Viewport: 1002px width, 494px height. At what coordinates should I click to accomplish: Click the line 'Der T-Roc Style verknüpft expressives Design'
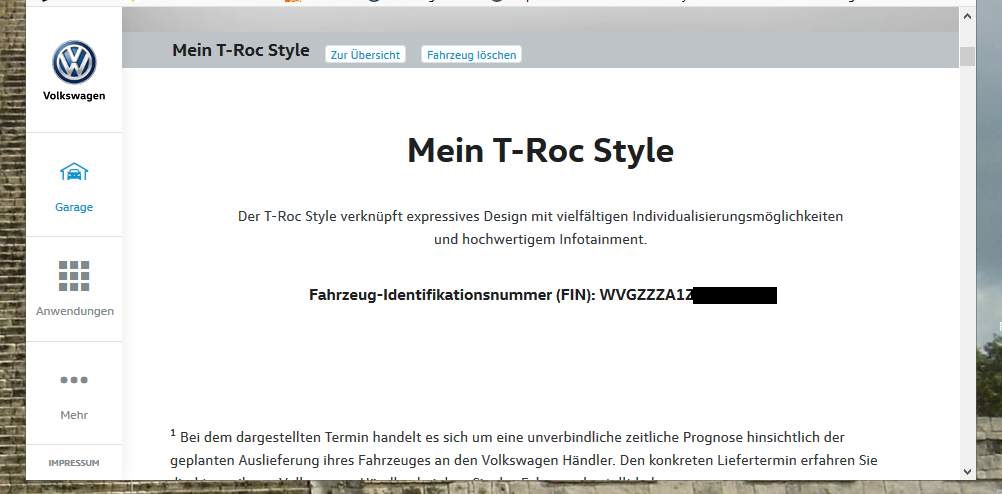coord(541,216)
